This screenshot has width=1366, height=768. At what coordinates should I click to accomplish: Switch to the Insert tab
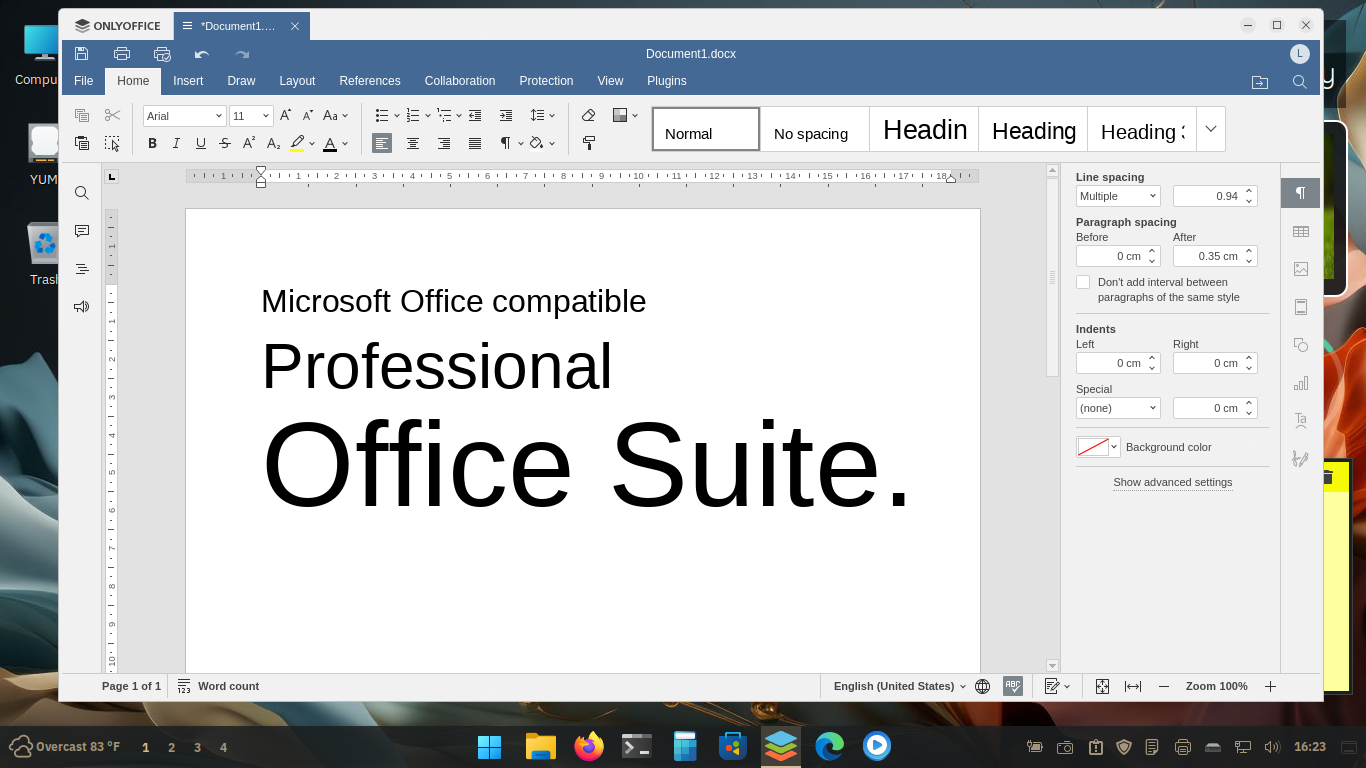(x=188, y=81)
